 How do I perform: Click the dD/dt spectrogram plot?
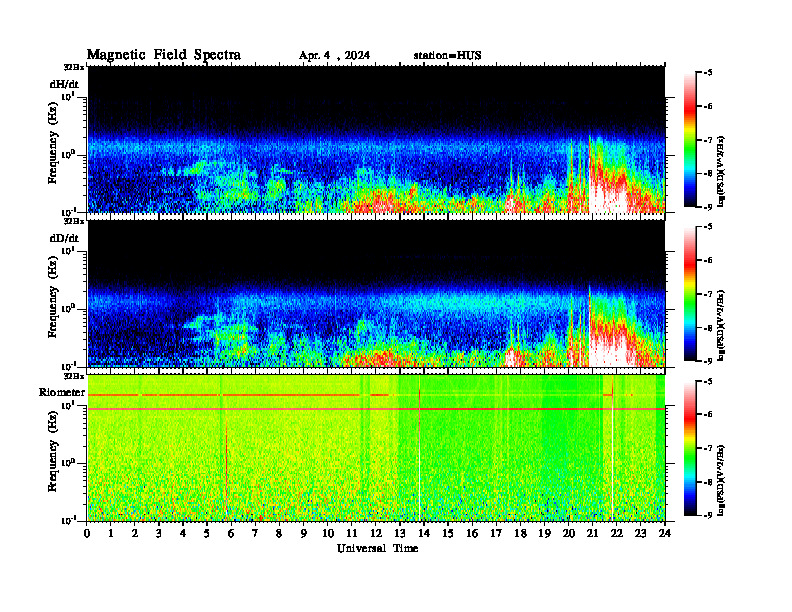pyautogui.click(x=376, y=293)
